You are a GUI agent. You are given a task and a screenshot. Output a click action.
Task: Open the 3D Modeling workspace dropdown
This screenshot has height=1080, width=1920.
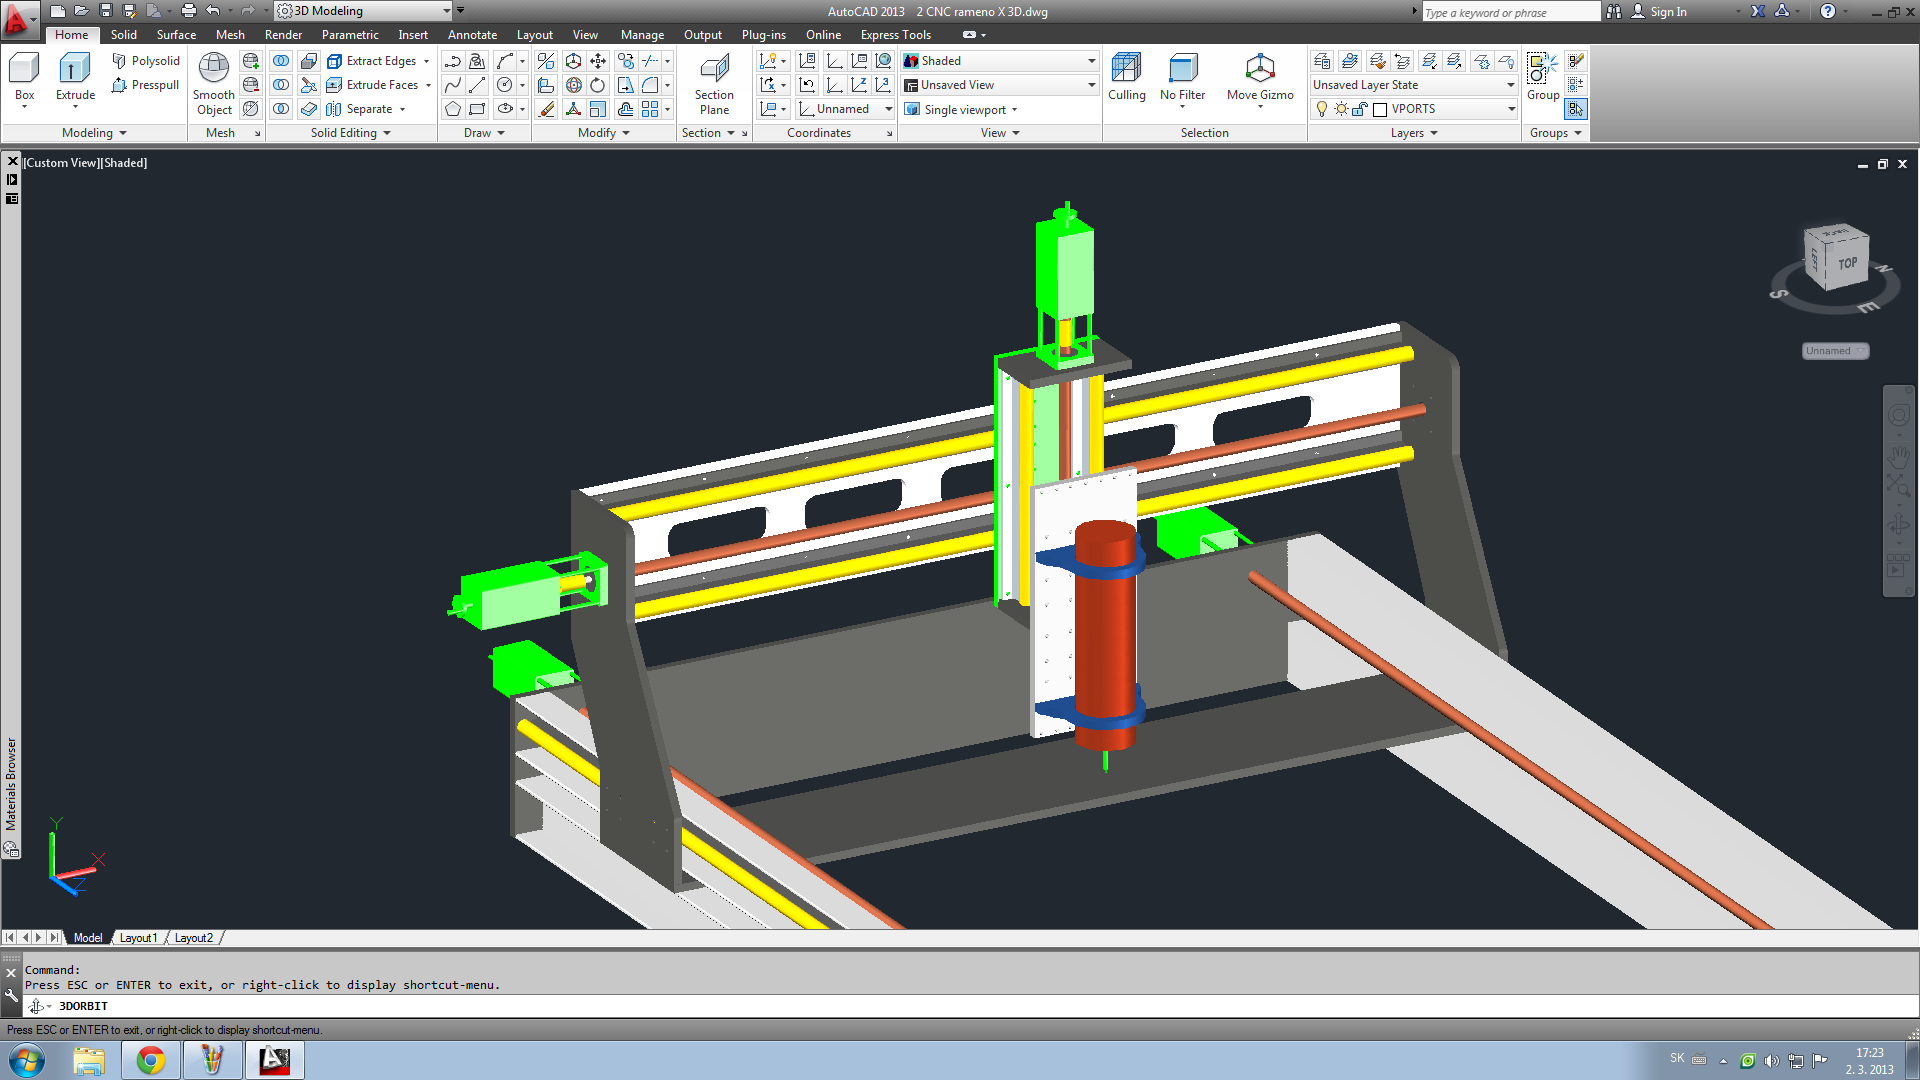click(x=446, y=11)
